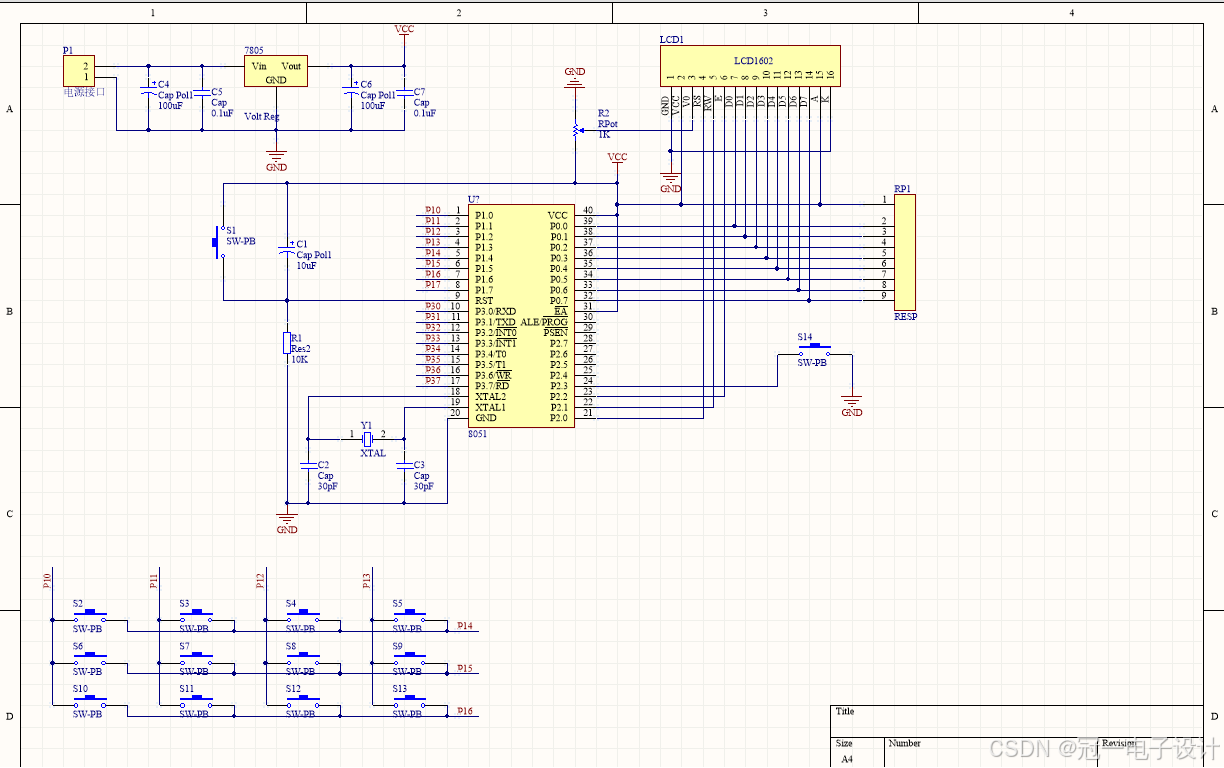Select the C6 100uF polarized capacitor
The image size is (1224, 768).
(351, 90)
